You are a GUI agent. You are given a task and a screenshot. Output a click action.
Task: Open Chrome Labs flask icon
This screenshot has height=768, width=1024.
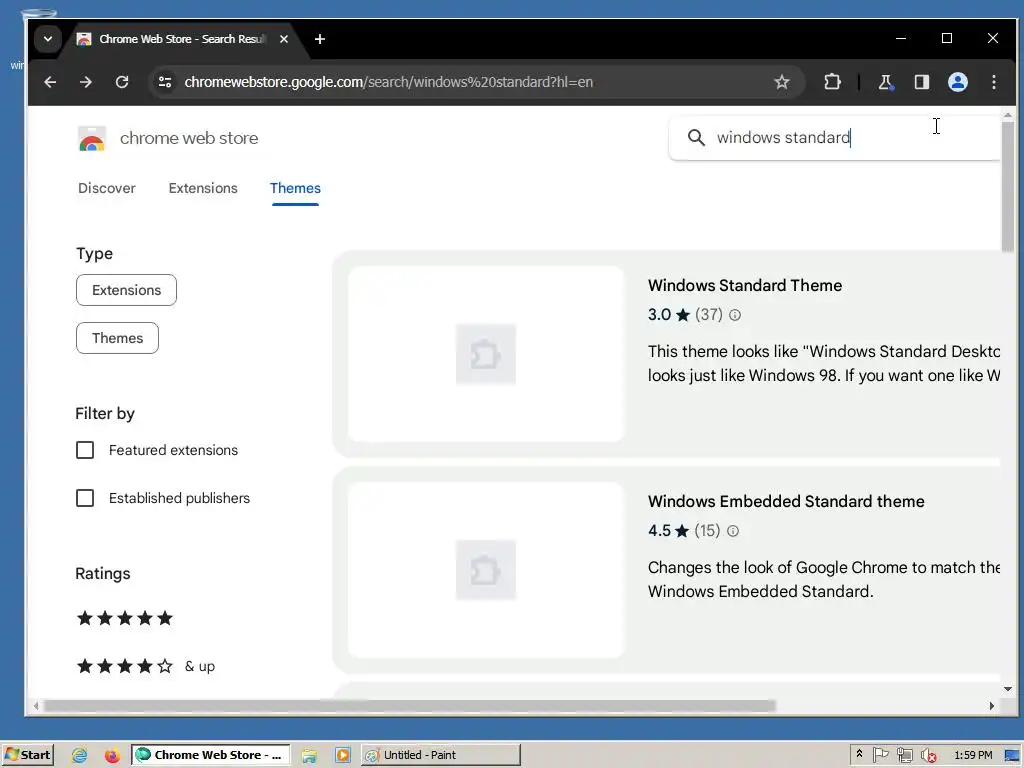point(886,82)
